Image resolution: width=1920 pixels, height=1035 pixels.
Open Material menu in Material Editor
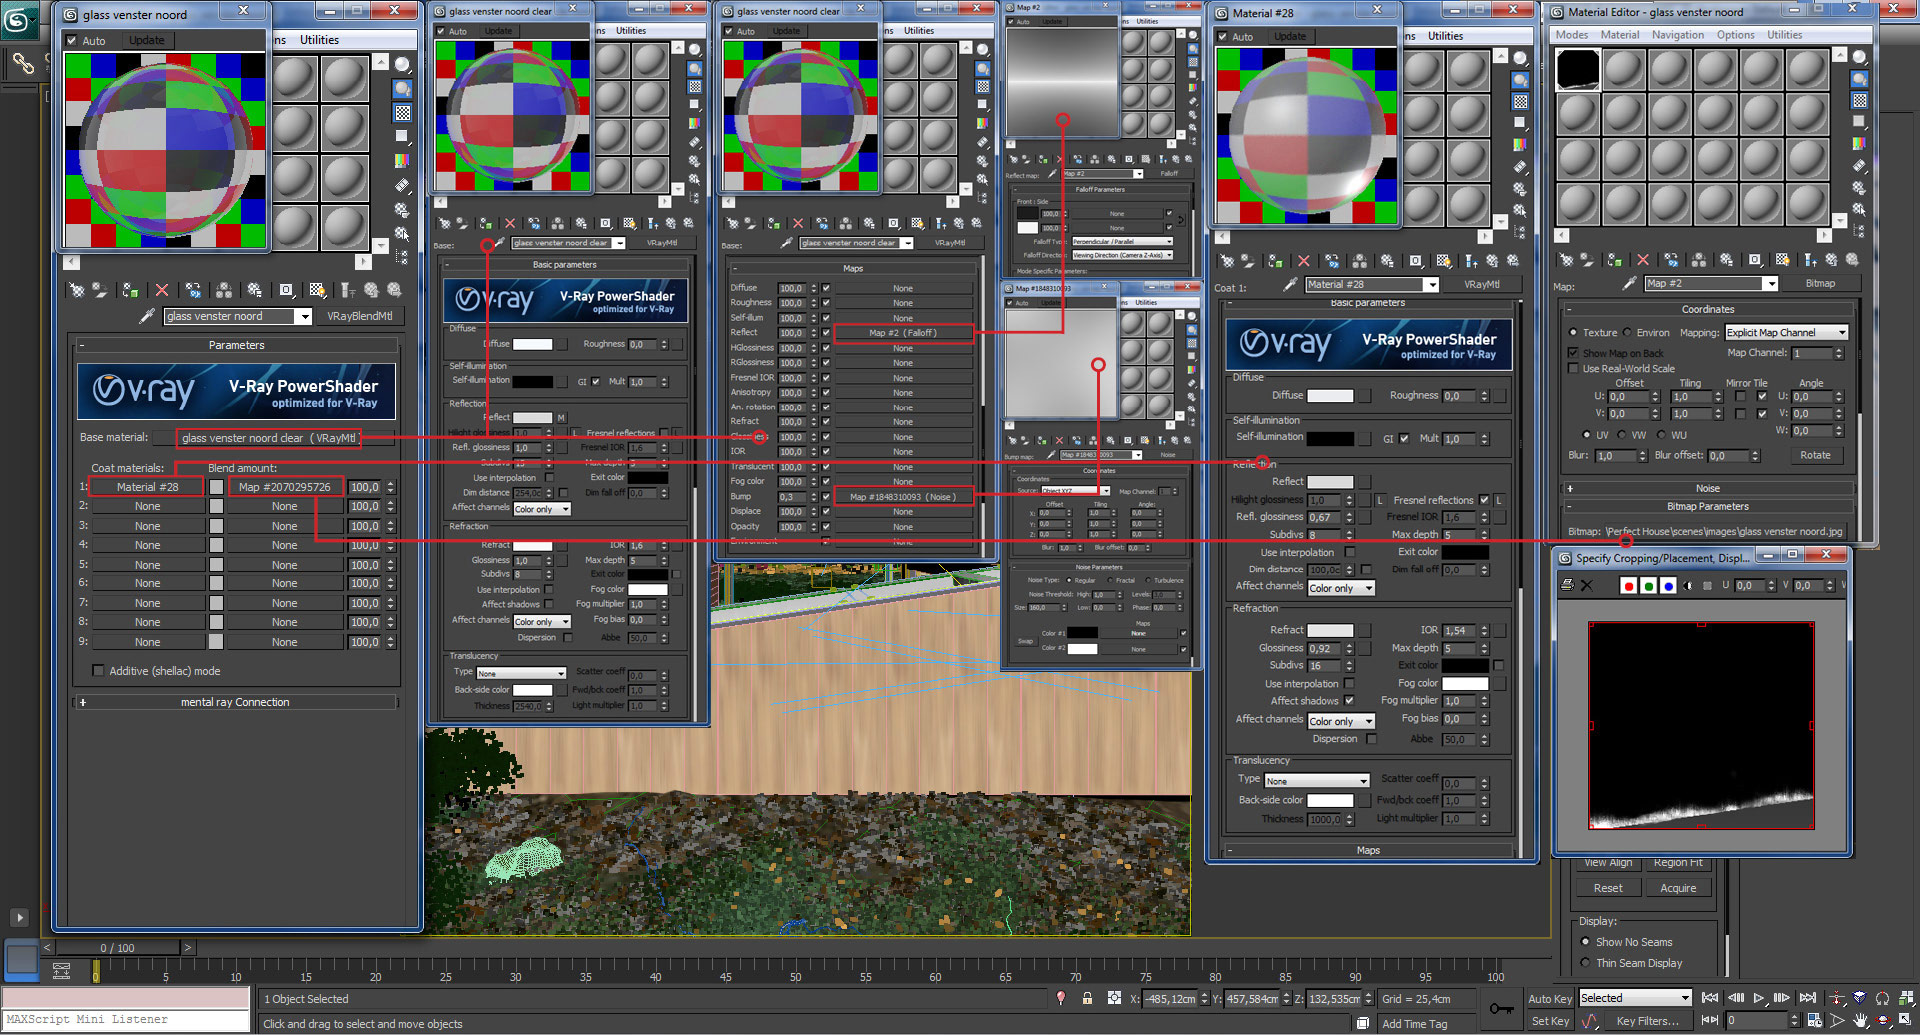coord(1619,35)
